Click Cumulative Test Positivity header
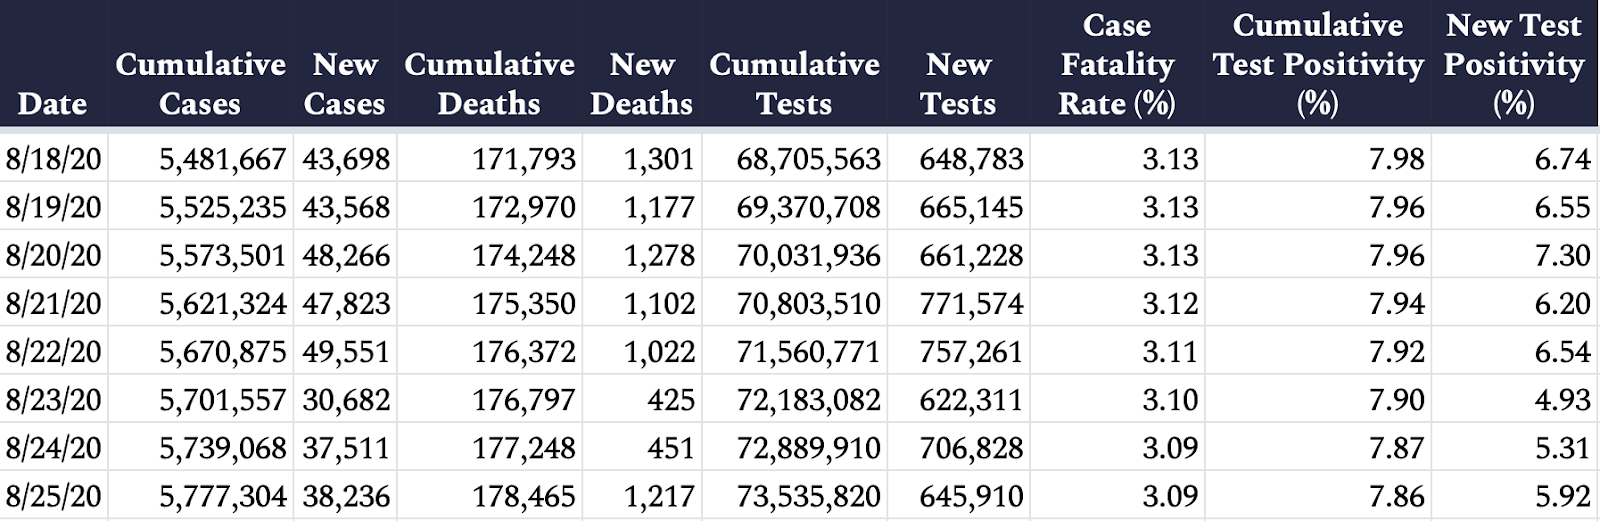This screenshot has height=521, width=1600. click(1318, 64)
